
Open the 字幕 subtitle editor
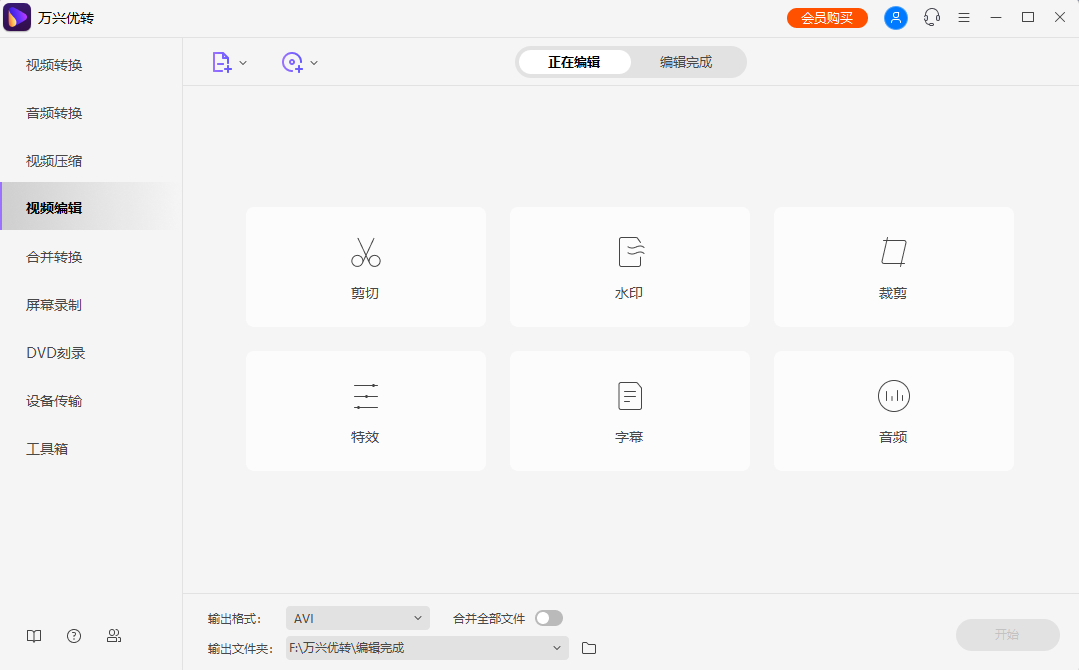[x=629, y=410]
